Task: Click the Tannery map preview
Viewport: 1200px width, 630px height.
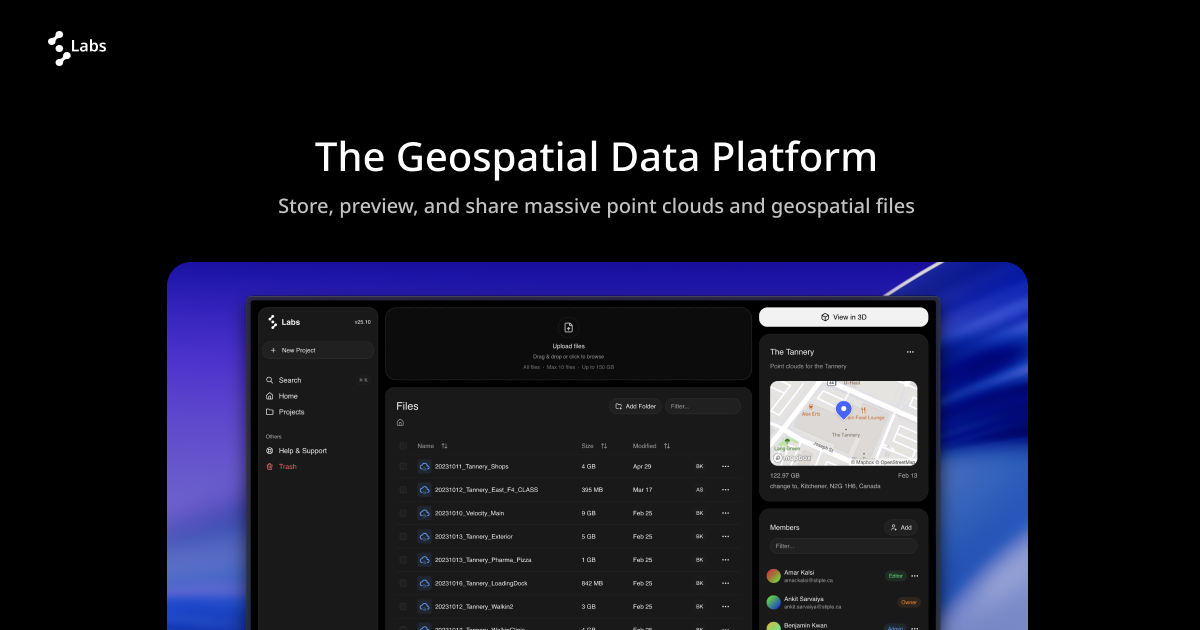Action: [843, 422]
